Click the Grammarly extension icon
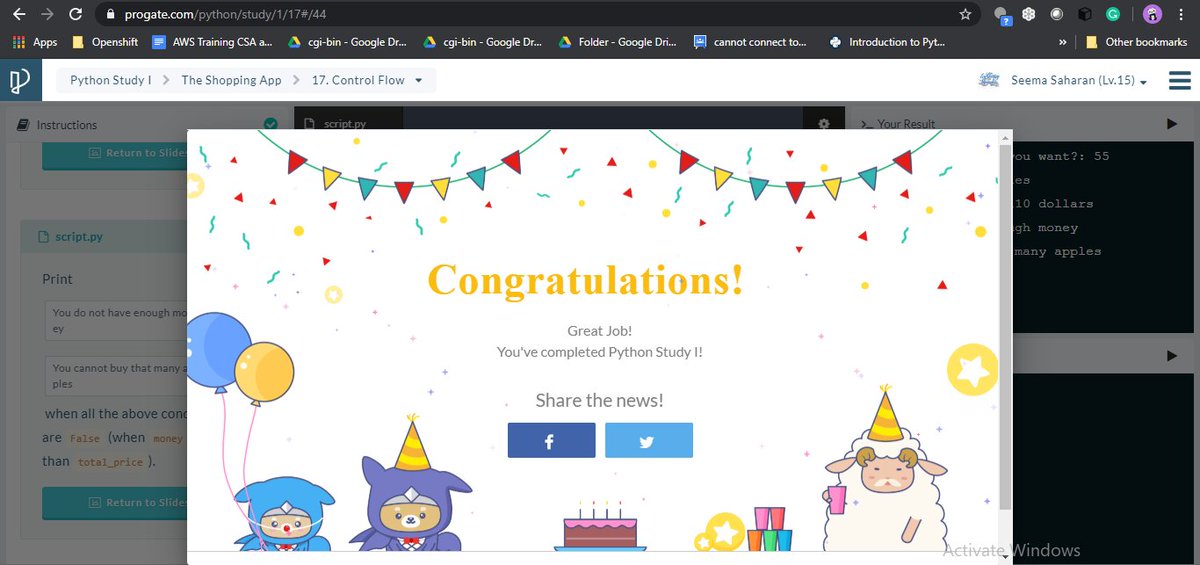Screen dimensions: 1200x565 pos(1113,14)
